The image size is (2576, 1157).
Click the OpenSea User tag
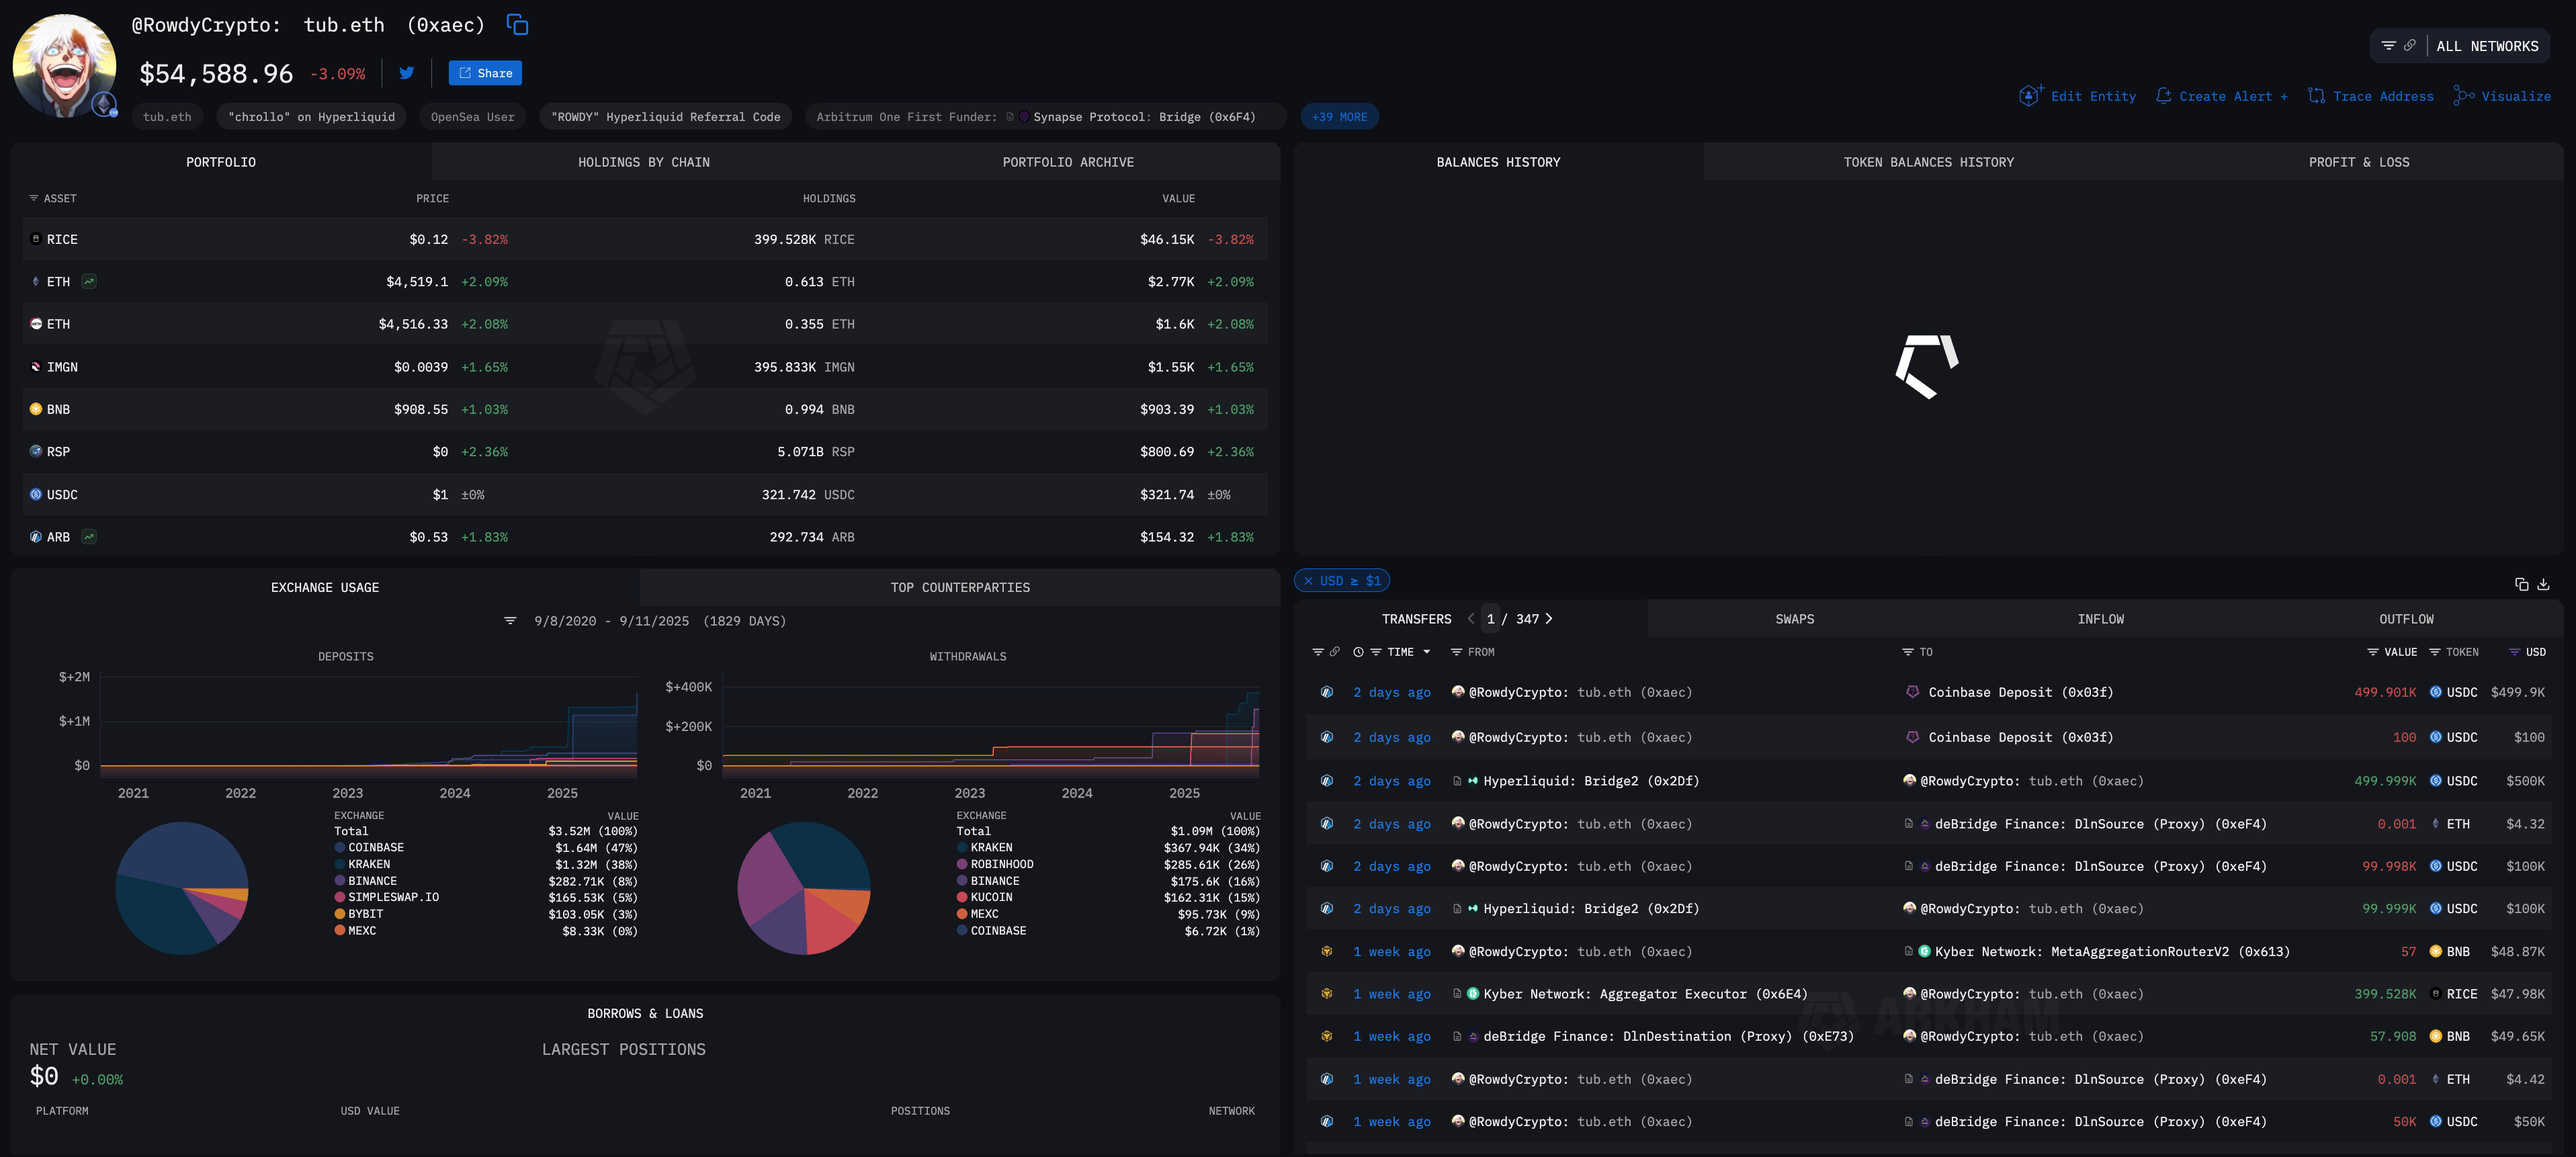coord(472,117)
